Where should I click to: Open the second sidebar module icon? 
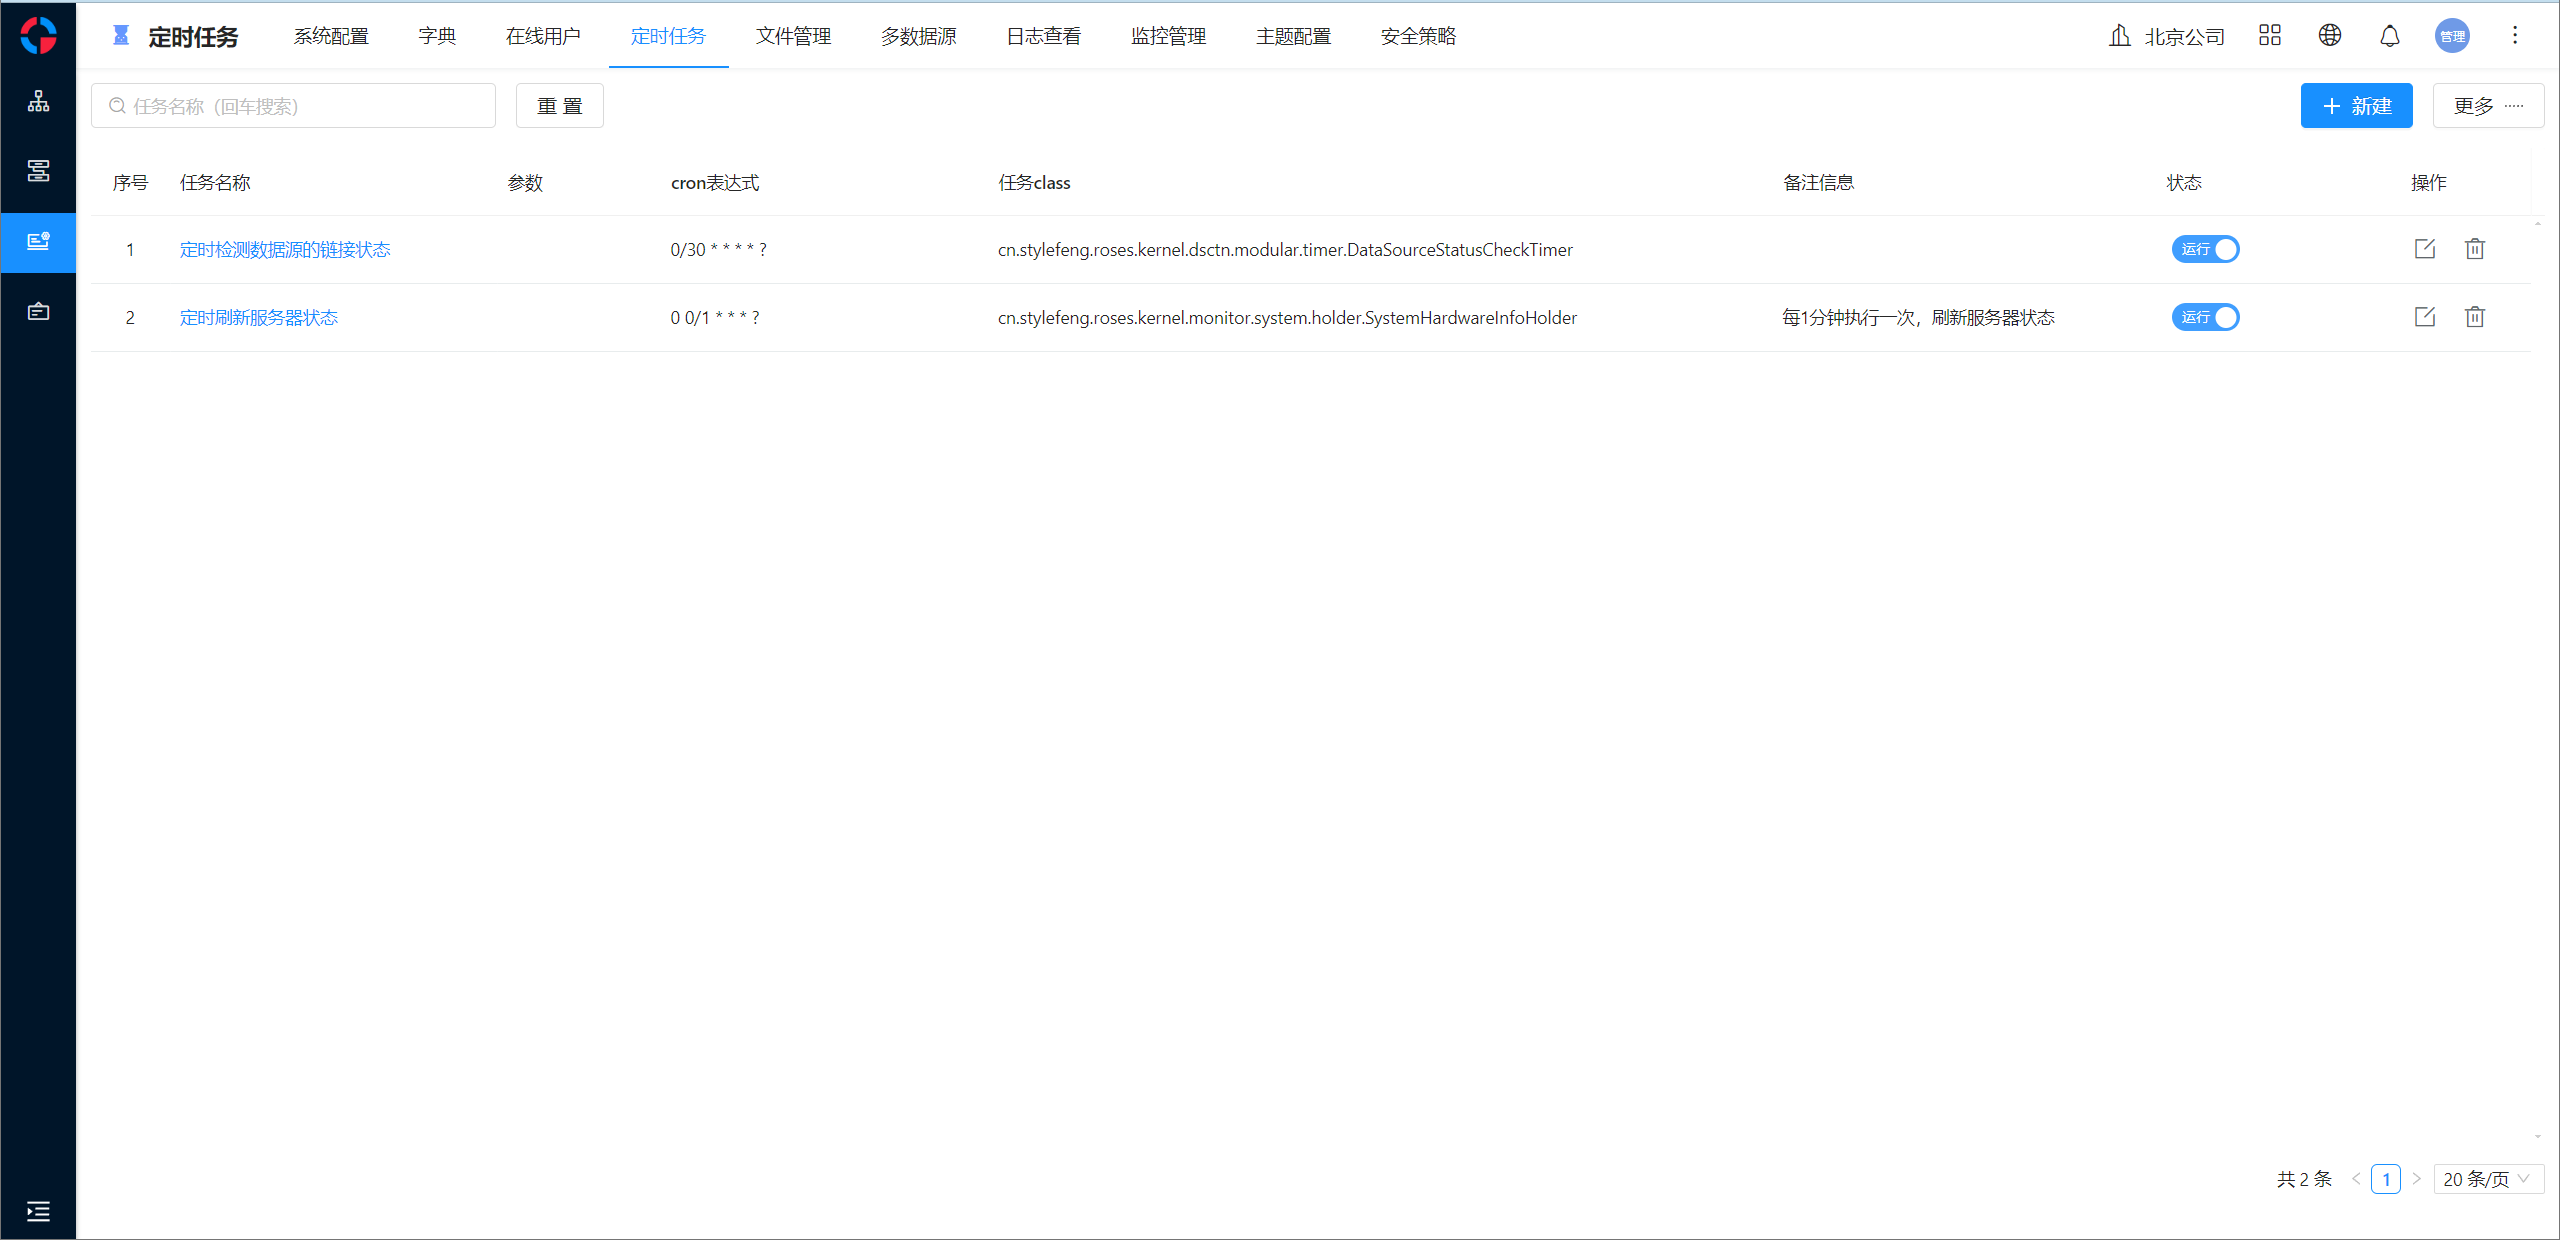click(x=38, y=171)
